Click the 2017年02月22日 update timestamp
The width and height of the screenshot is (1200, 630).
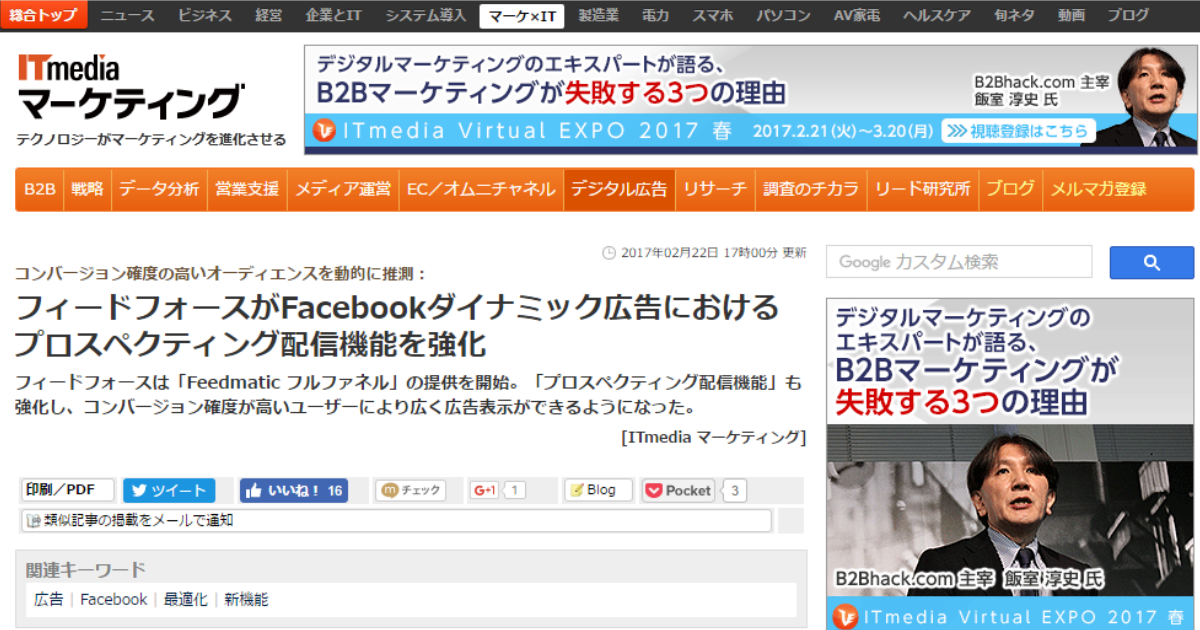point(705,253)
